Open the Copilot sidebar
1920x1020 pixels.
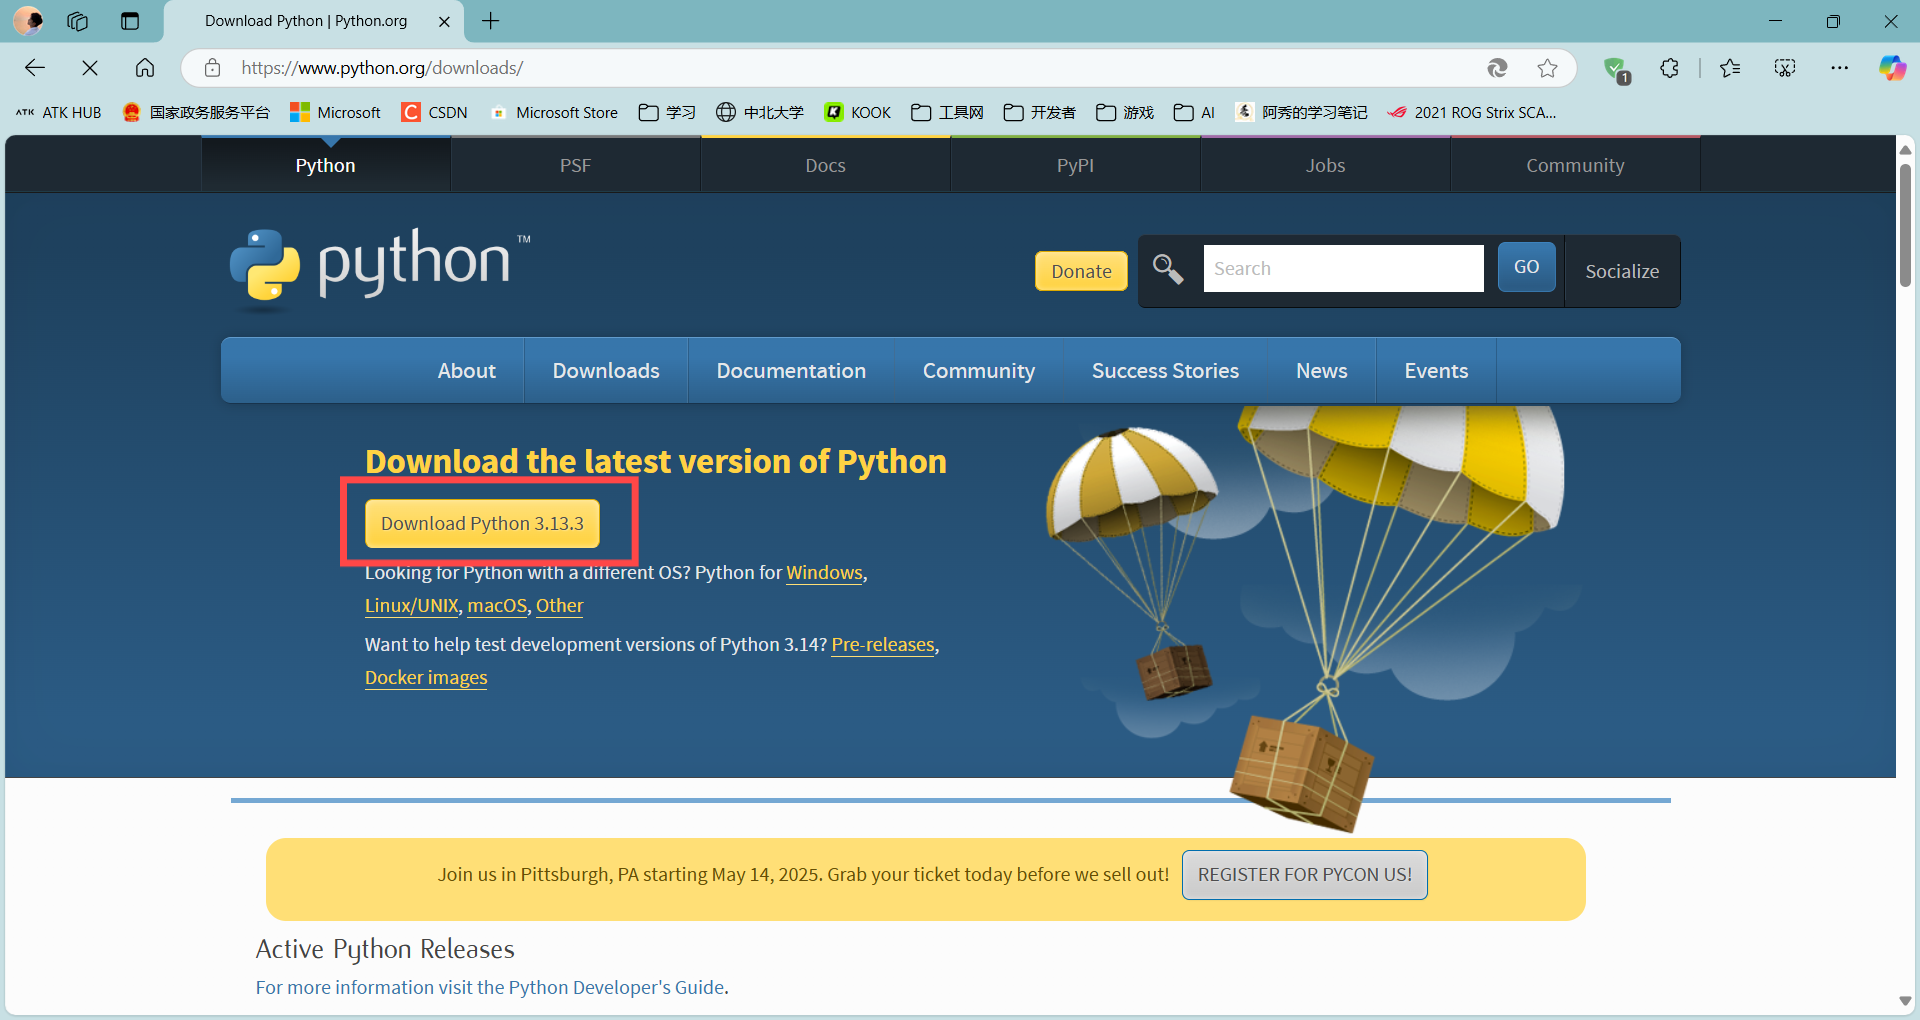click(1892, 68)
